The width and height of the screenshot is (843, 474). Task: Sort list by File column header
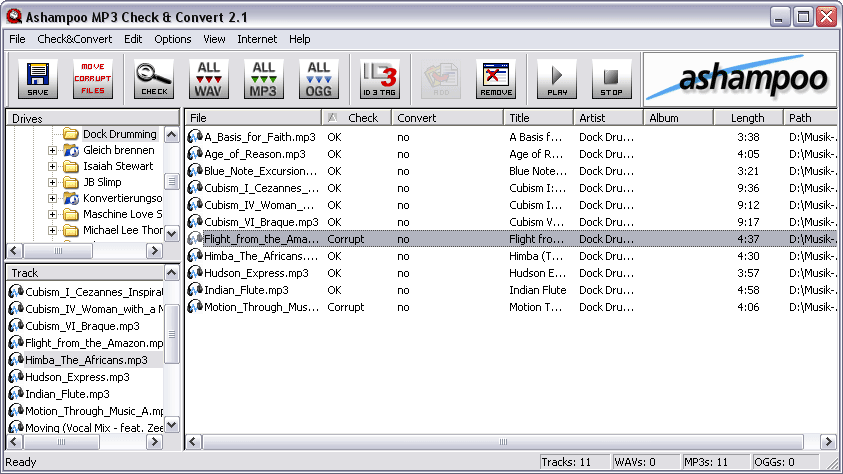253,118
